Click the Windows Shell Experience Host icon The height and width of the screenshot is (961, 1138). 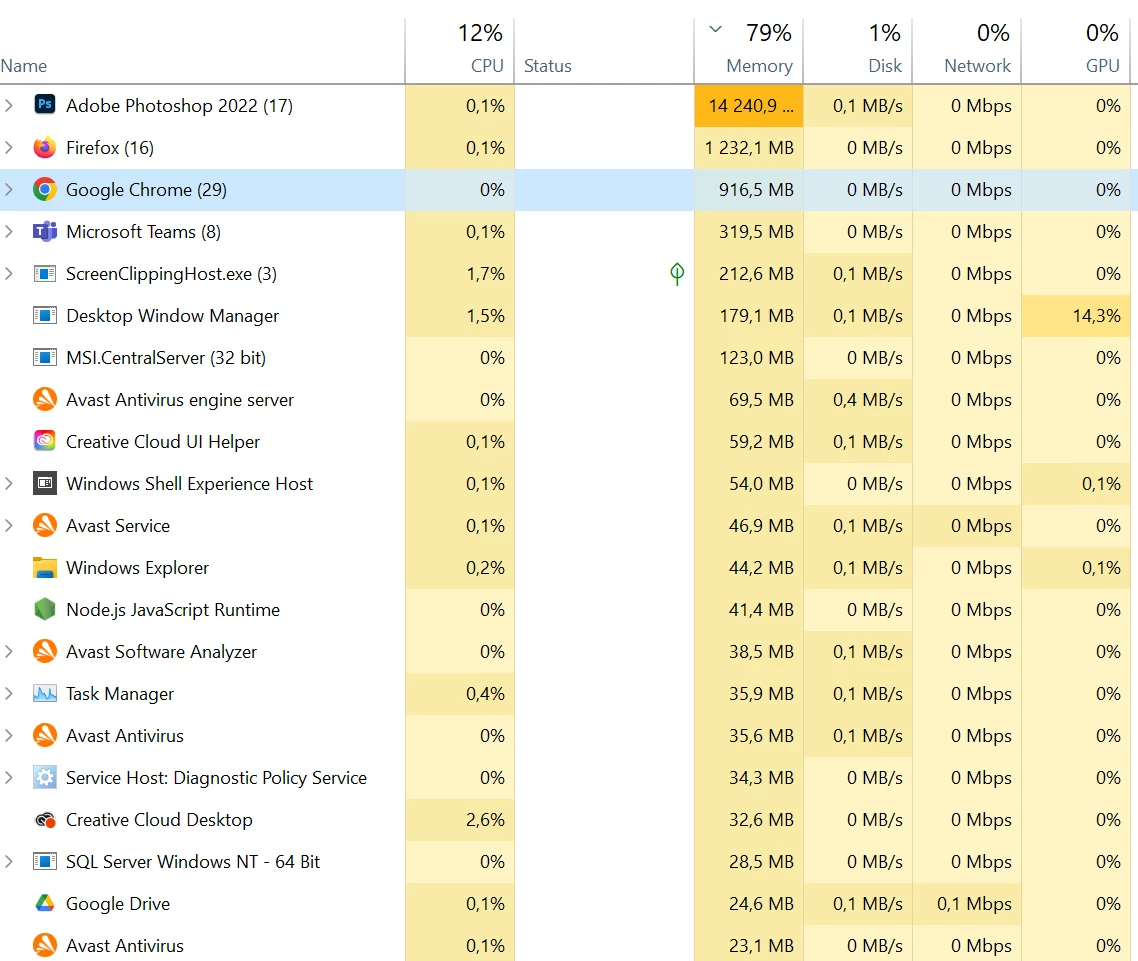(x=44, y=483)
